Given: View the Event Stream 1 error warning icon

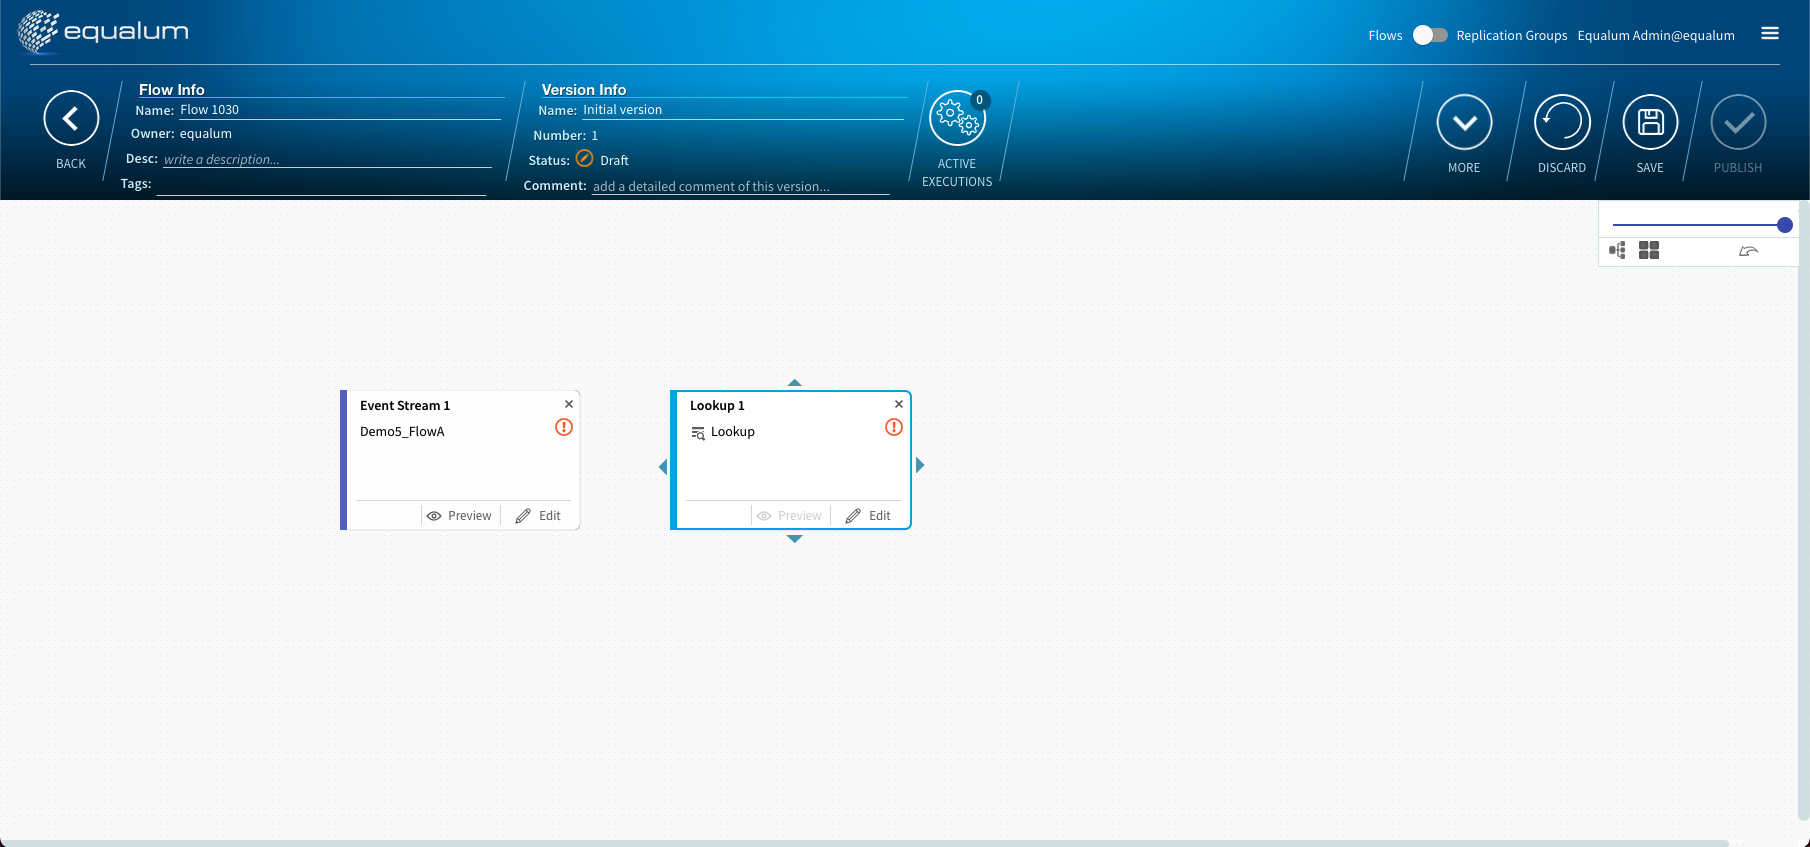Looking at the screenshot, I should (564, 427).
